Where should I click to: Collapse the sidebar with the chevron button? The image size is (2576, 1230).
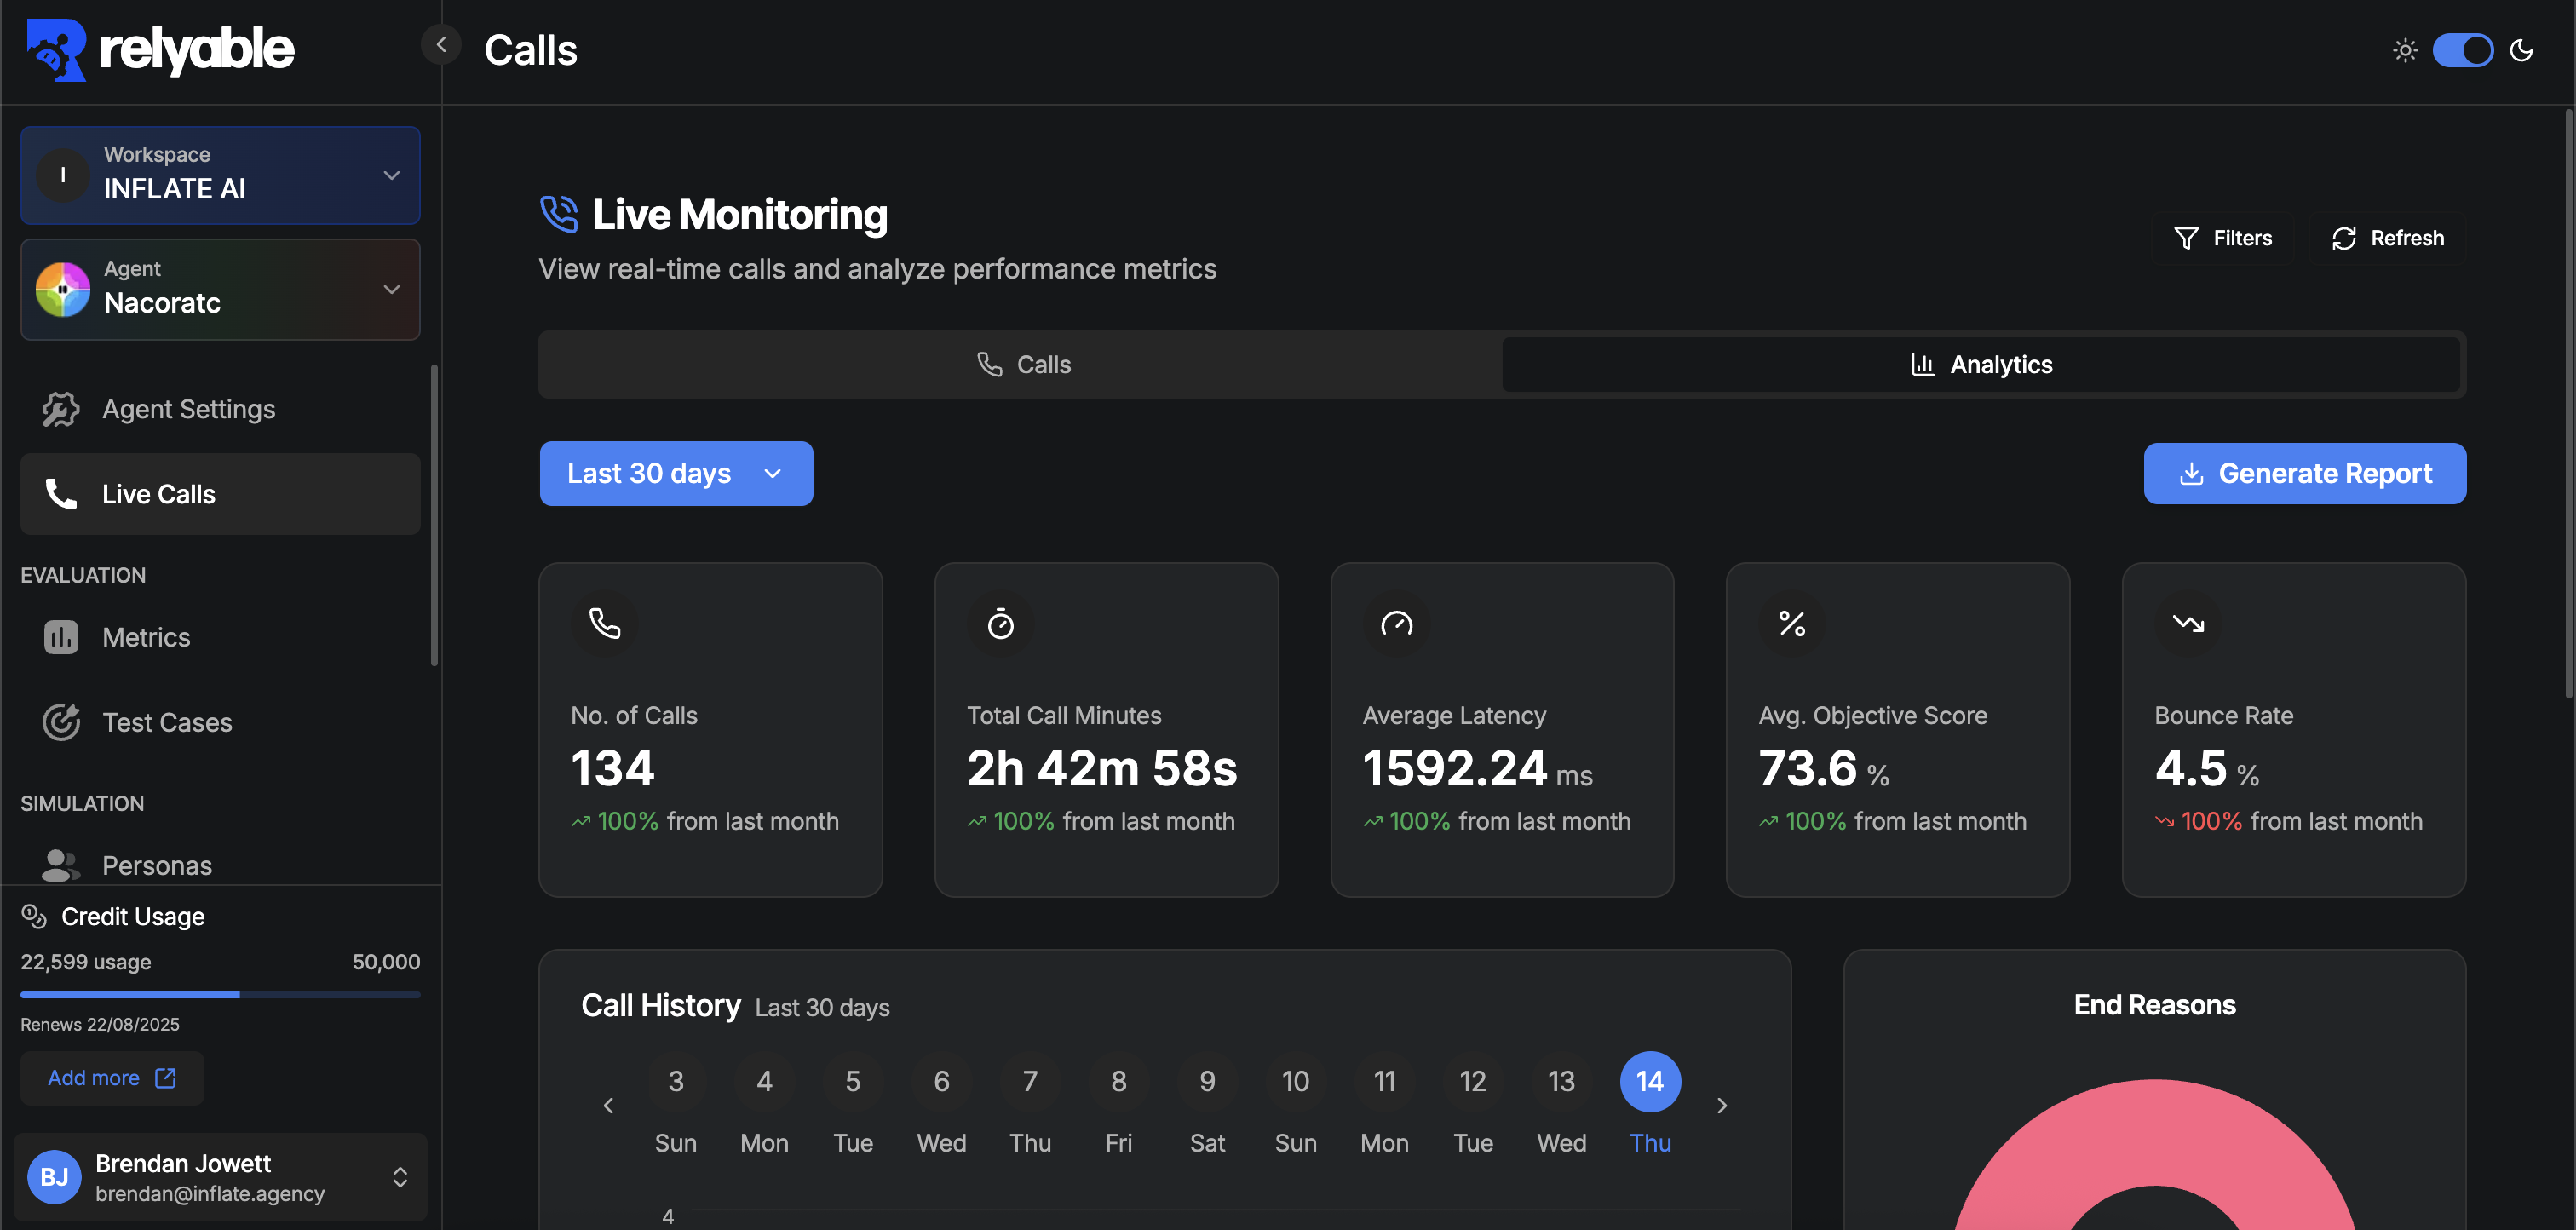pos(441,44)
